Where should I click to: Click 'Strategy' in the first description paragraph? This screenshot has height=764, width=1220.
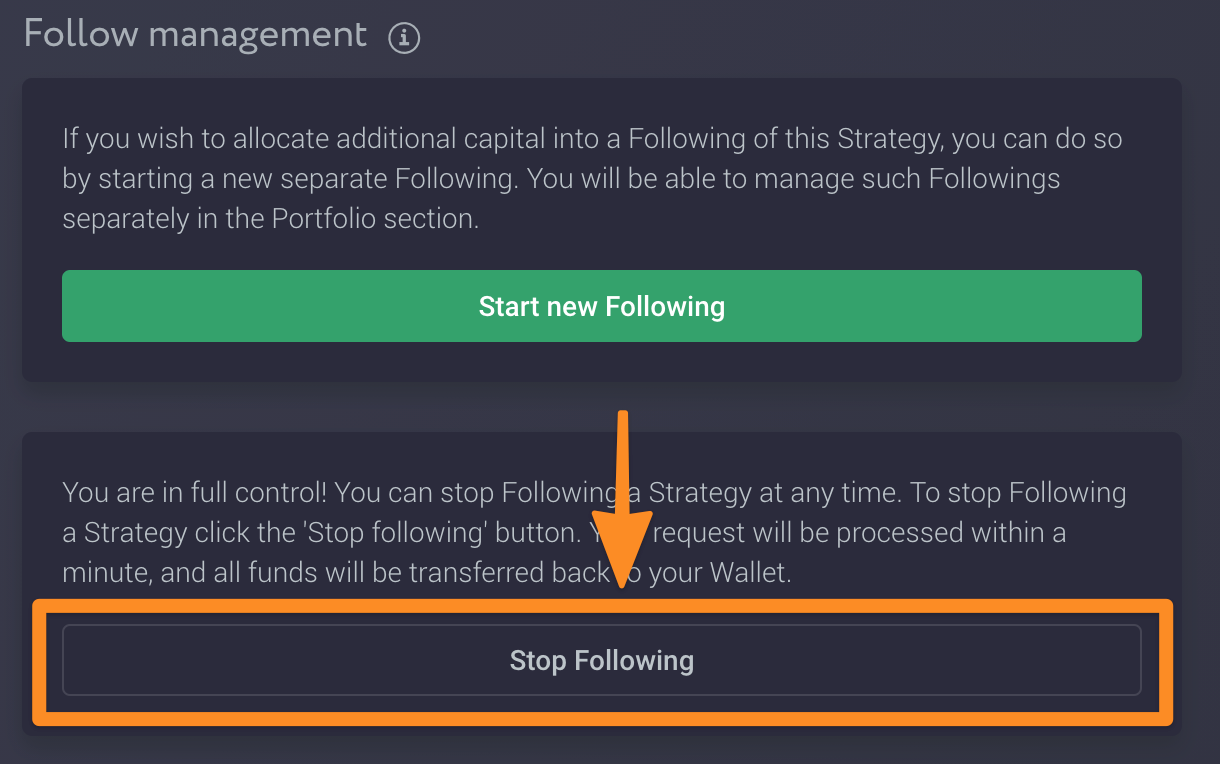[878, 139]
